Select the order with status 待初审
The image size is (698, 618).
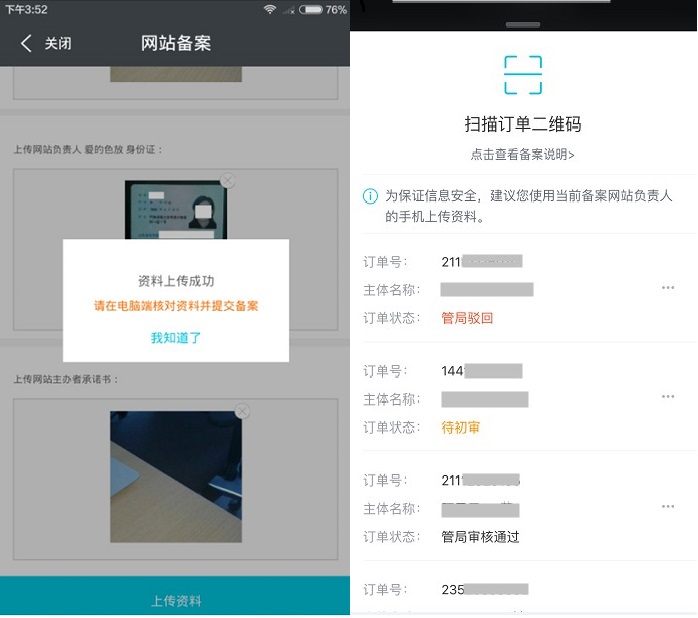click(x=510, y=399)
